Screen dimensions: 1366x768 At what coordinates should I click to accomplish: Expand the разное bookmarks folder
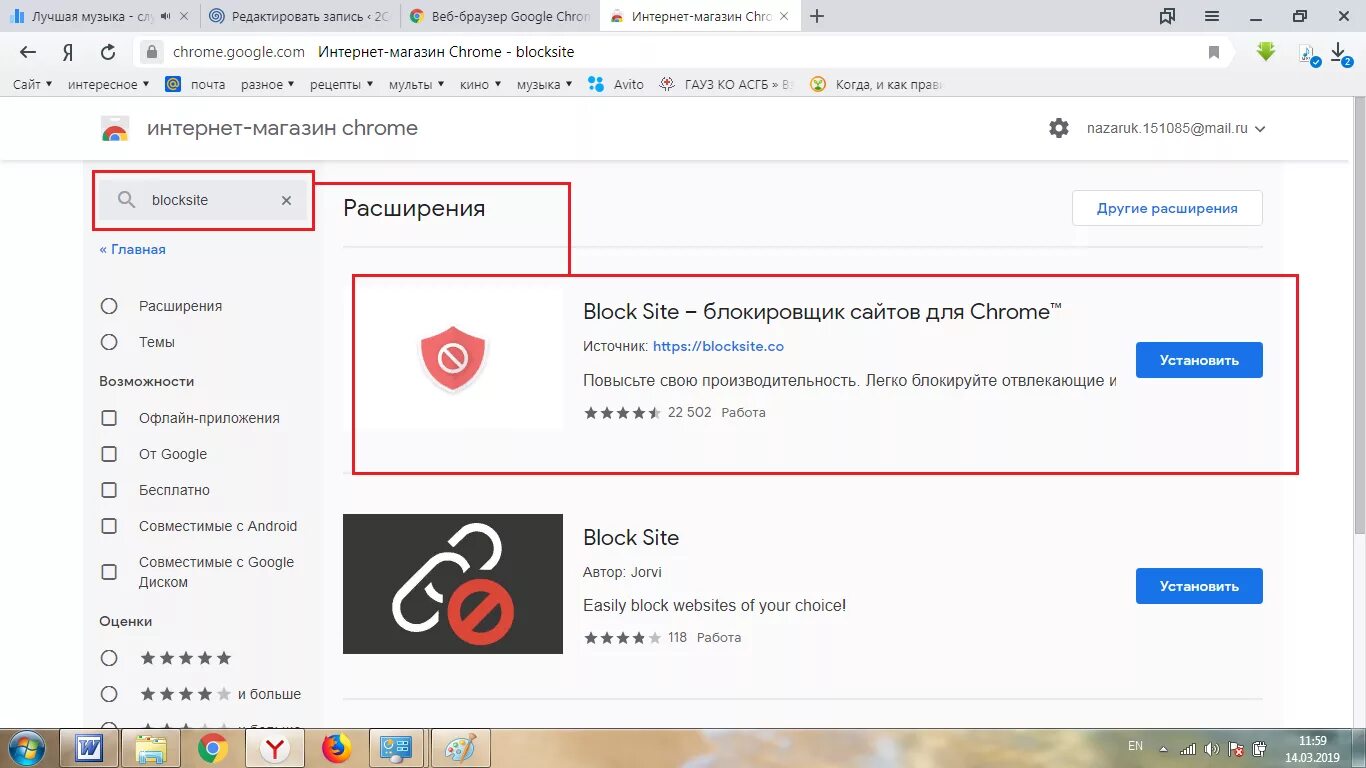(x=267, y=84)
